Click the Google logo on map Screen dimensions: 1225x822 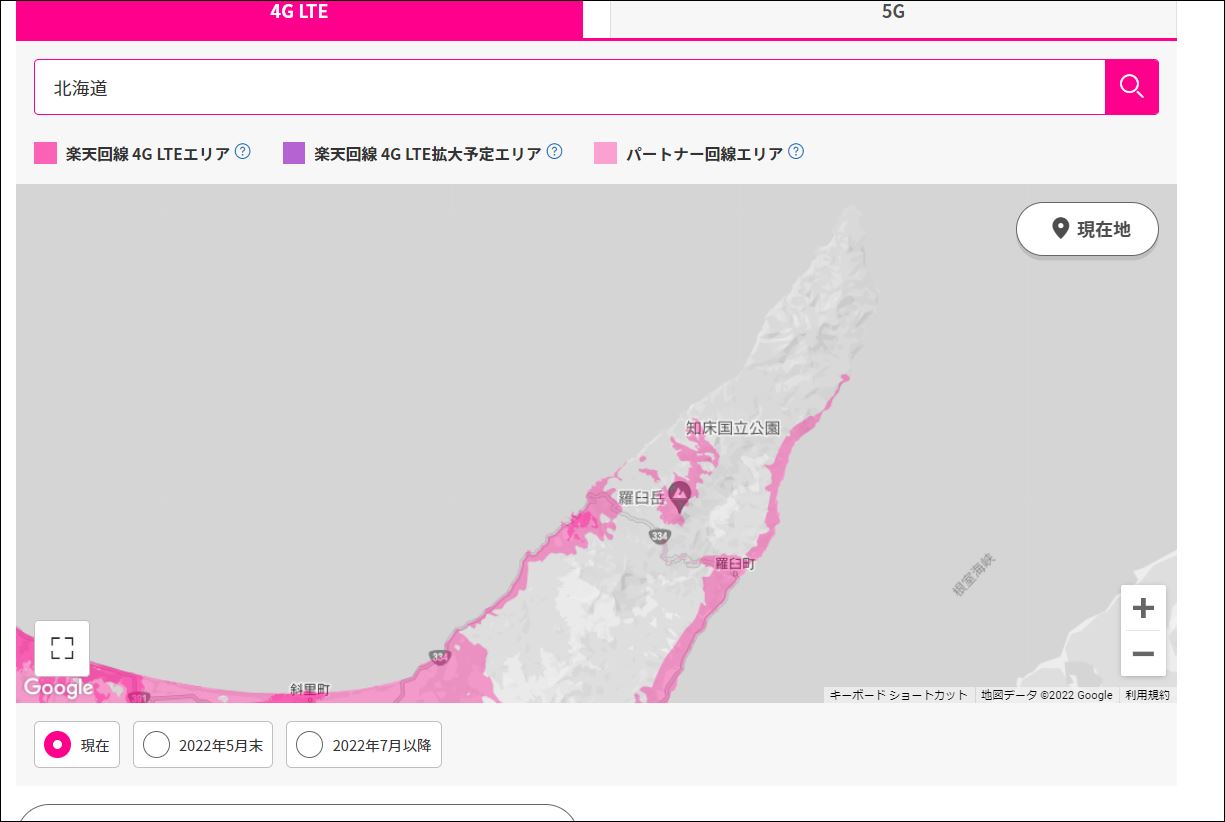click(x=58, y=688)
